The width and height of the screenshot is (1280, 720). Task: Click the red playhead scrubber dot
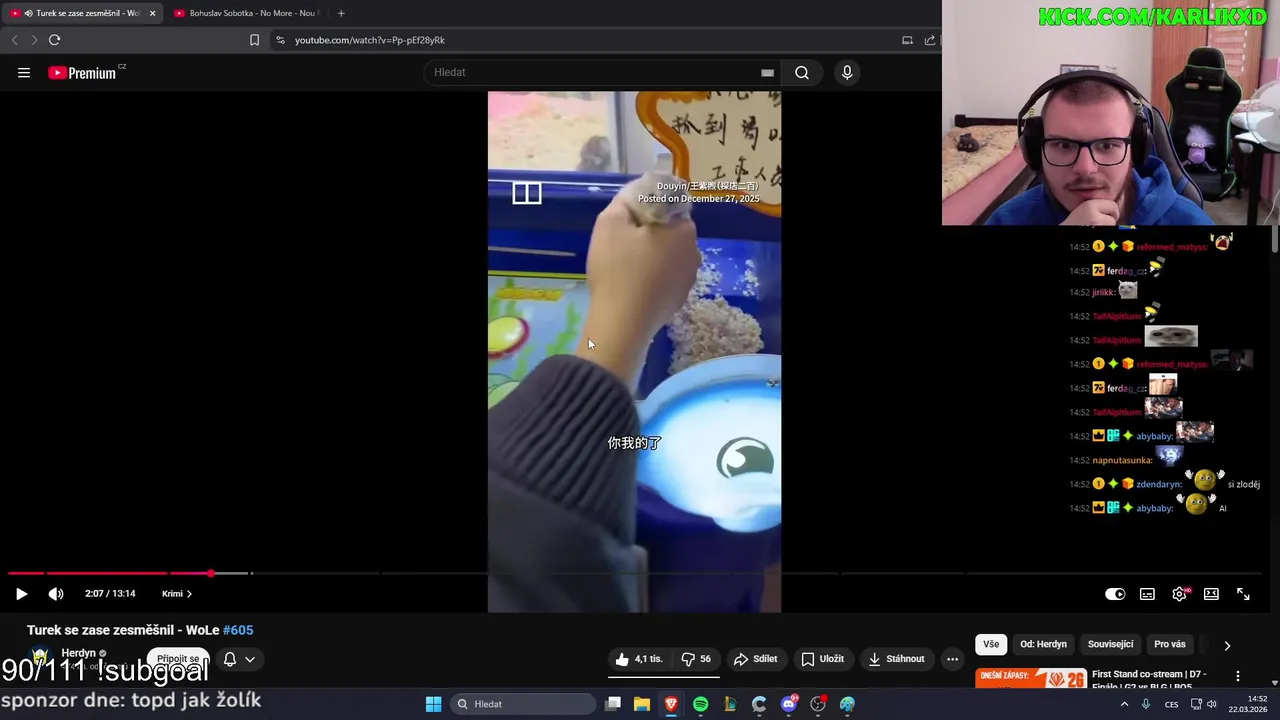210,573
